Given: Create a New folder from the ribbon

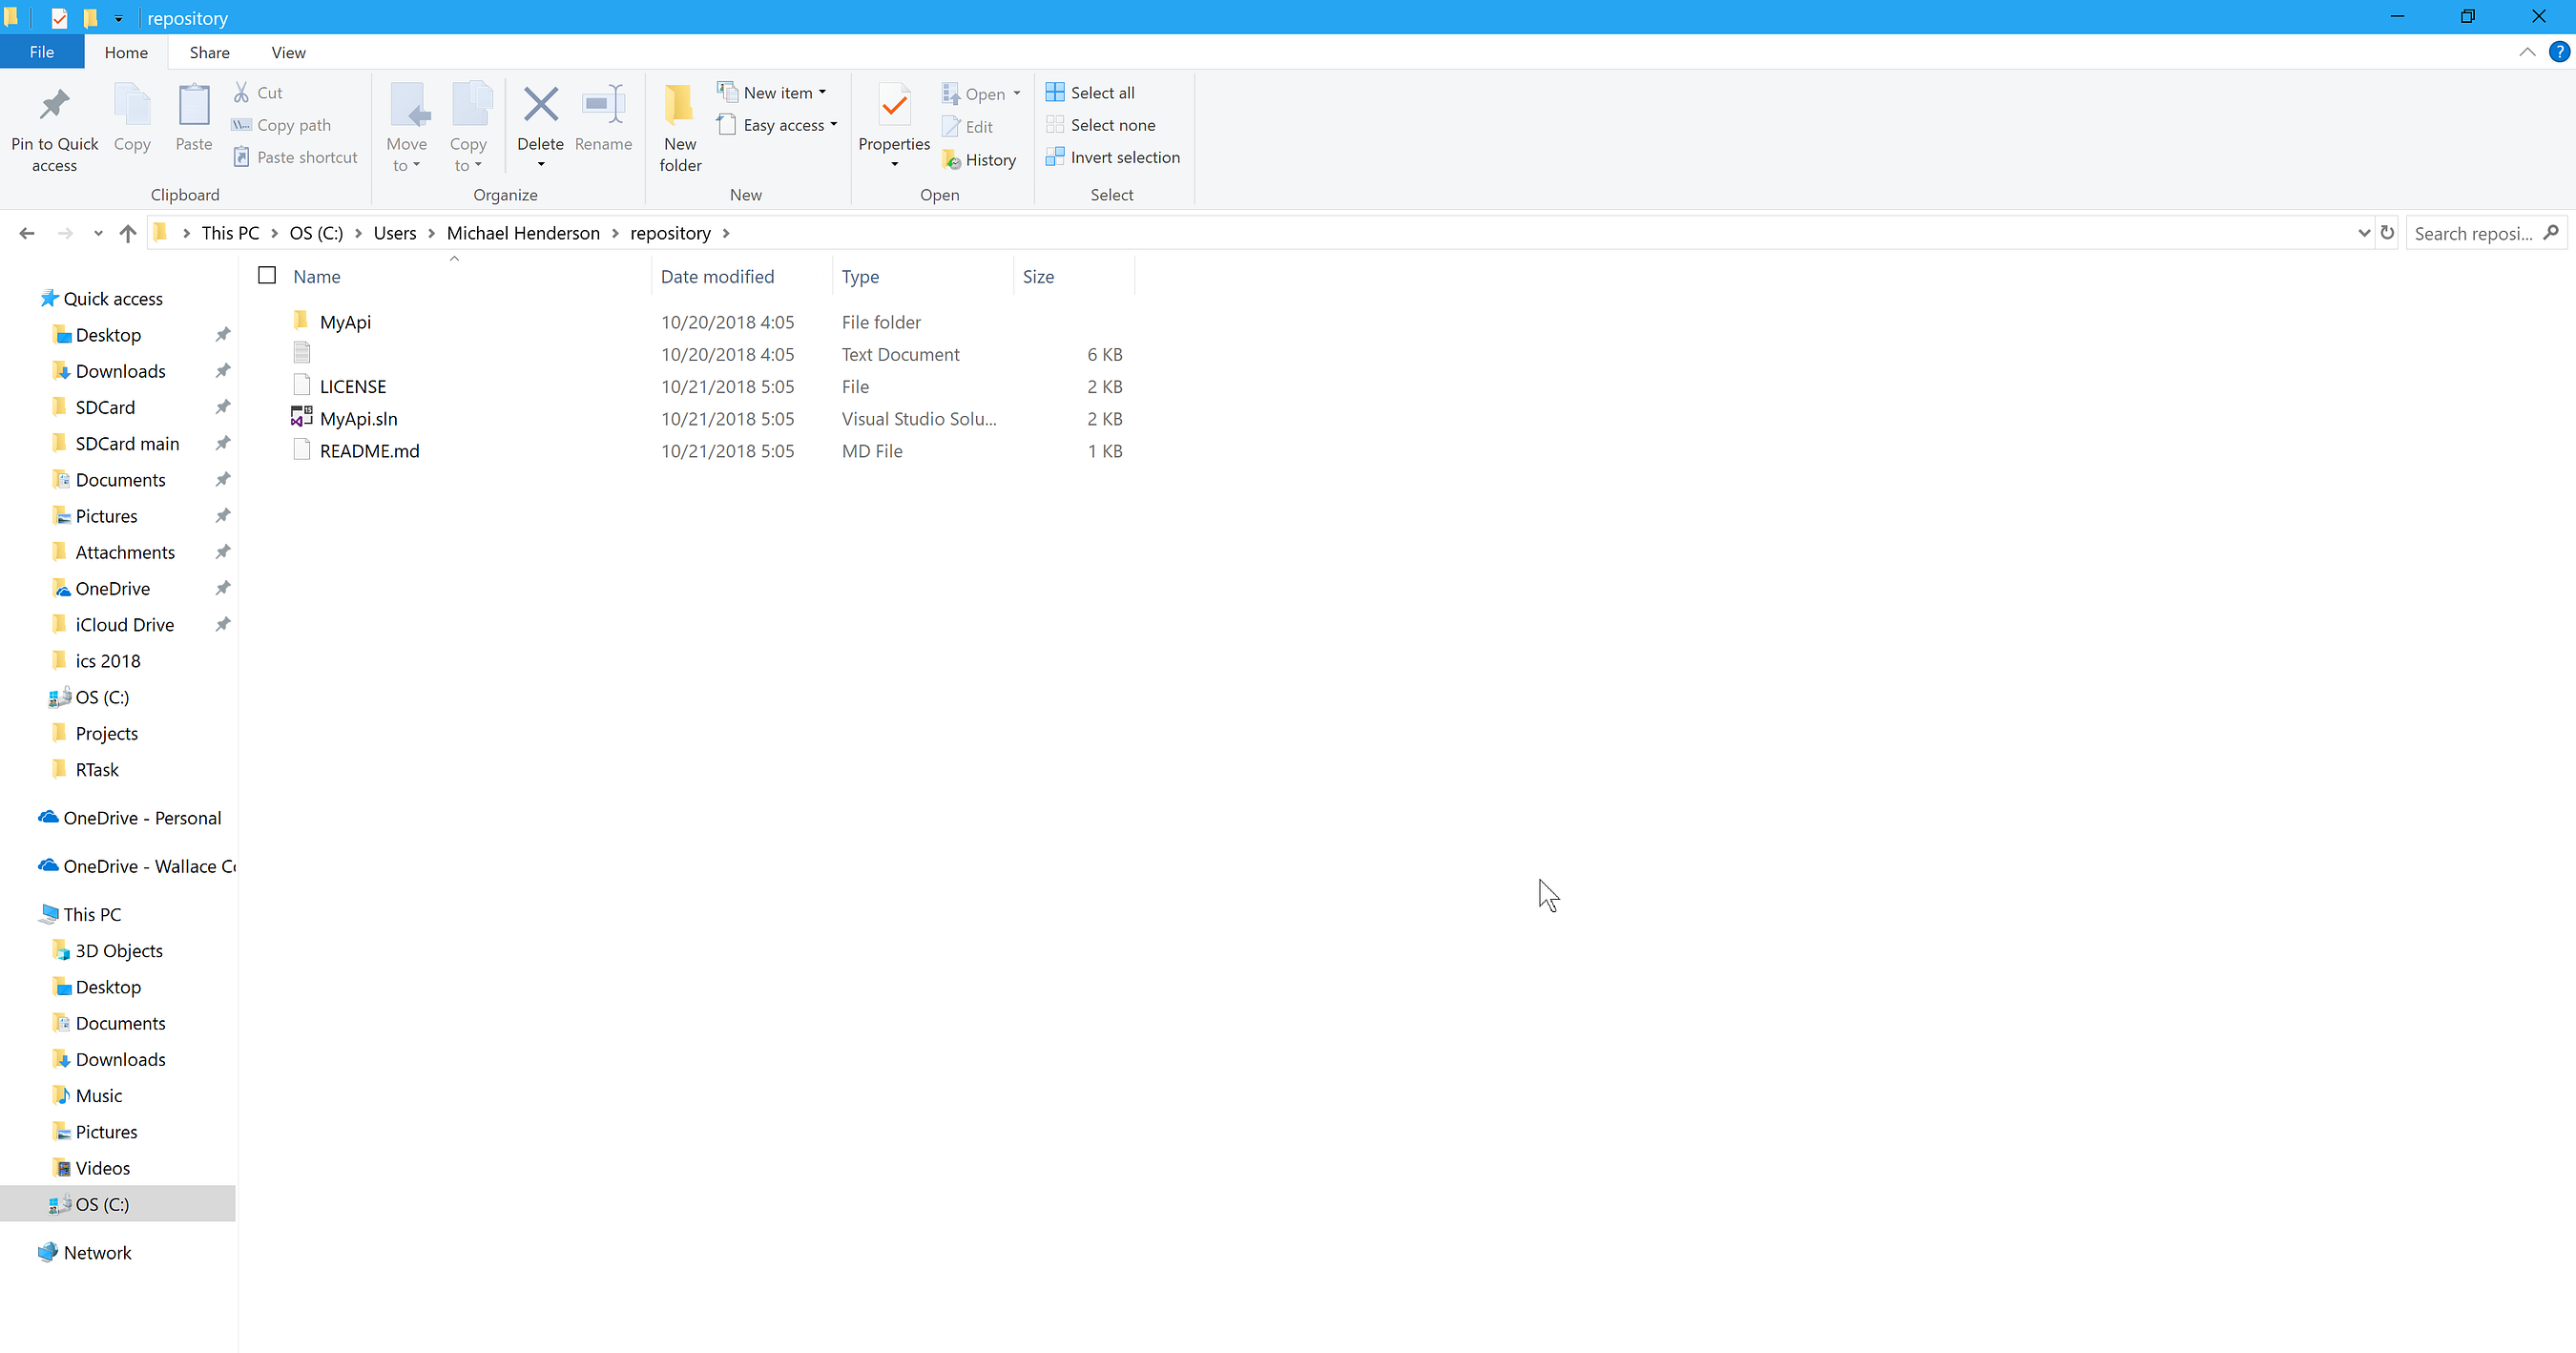Looking at the screenshot, I should (x=679, y=127).
